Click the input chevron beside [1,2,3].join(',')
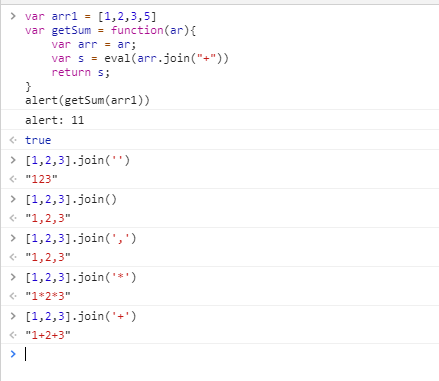 point(13,238)
